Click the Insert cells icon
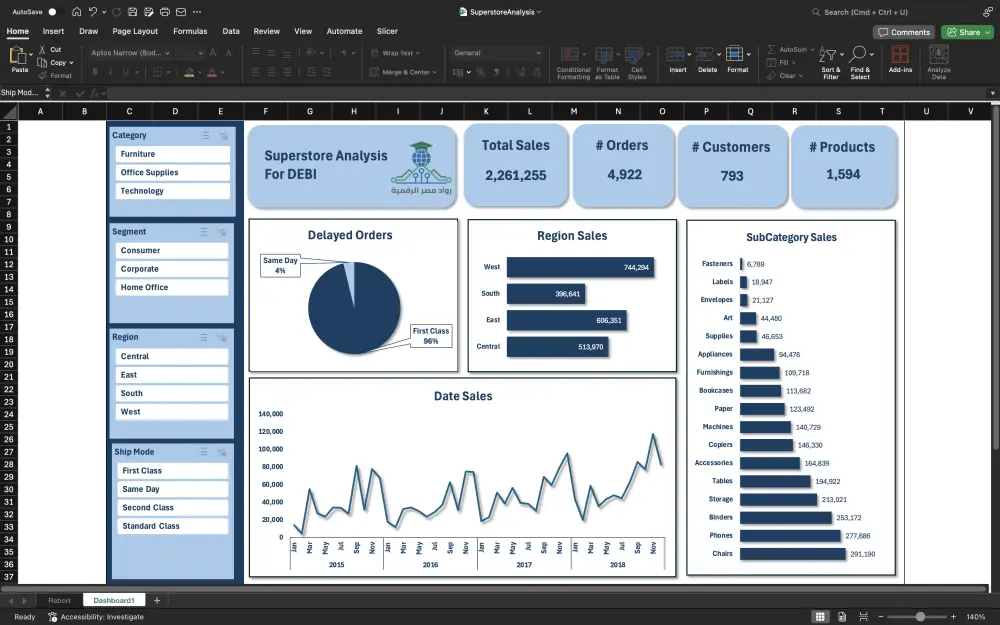Image resolution: width=1000 pixels, height=625 pixels. coord(675,54)
